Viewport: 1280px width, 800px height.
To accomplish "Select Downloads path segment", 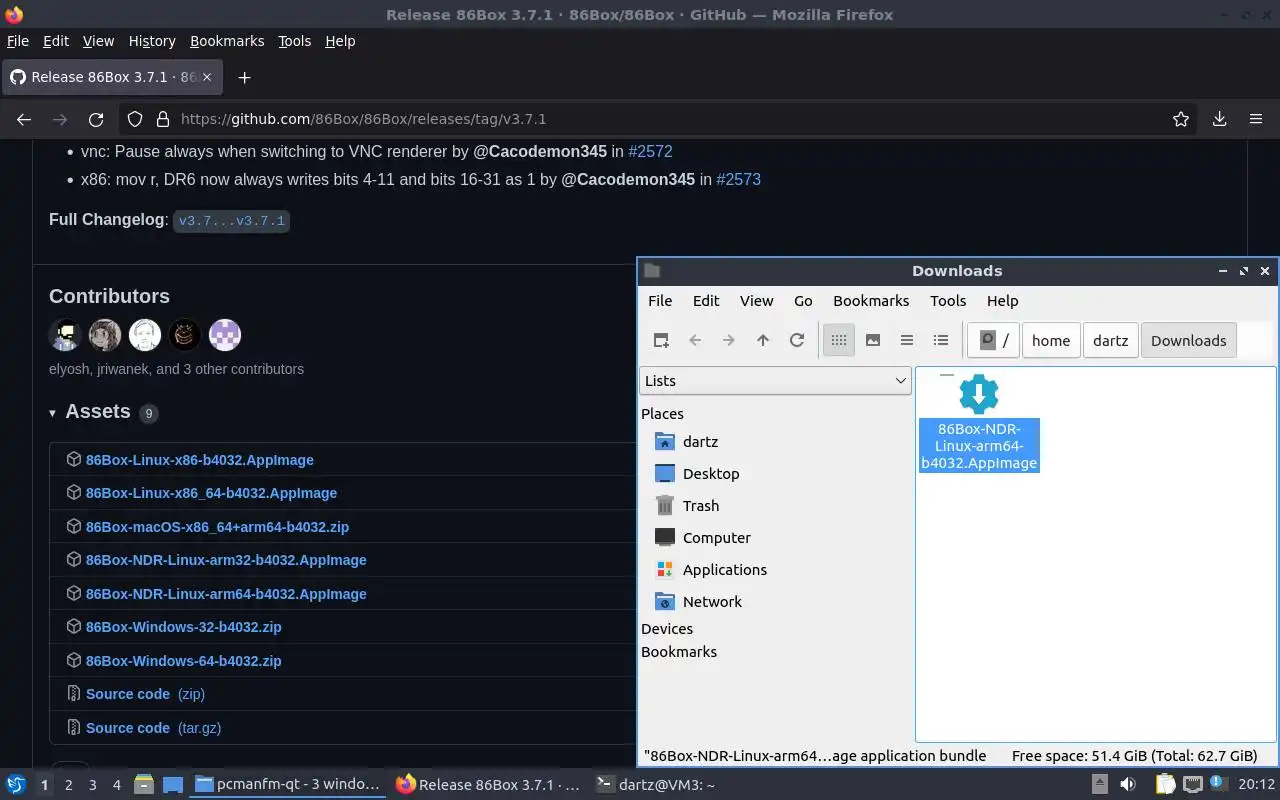I will 1188,340.
